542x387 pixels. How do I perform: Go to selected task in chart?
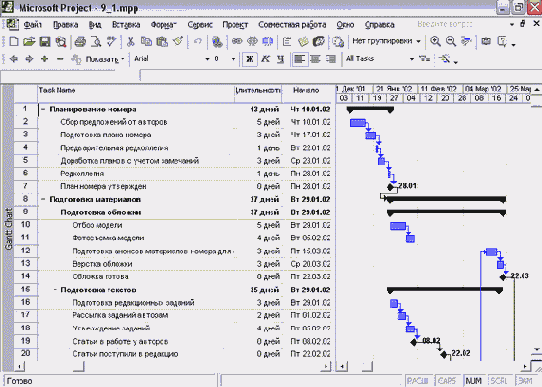pos(467,42)
